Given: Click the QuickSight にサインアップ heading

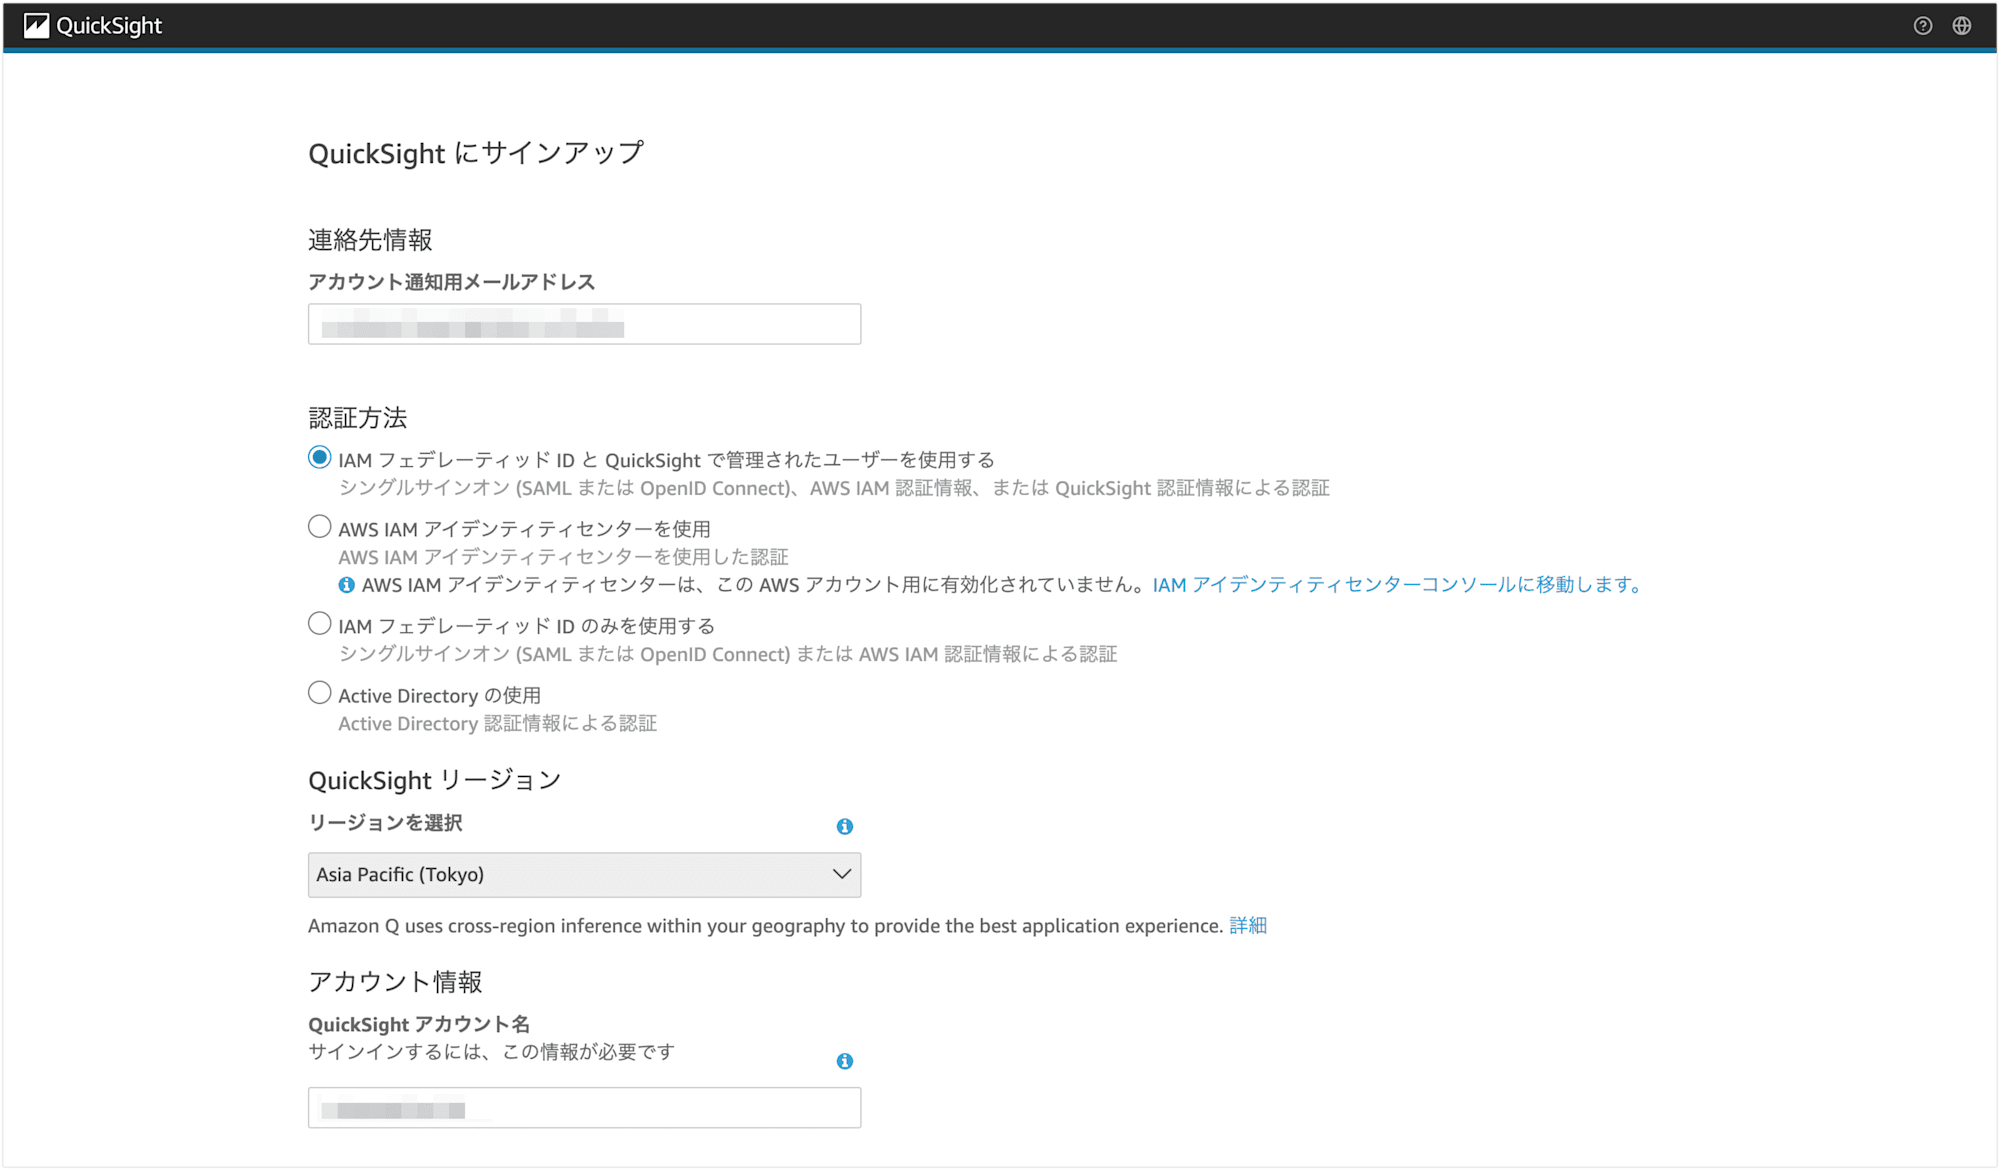Looking at the screenshot, I should point(476,153).
